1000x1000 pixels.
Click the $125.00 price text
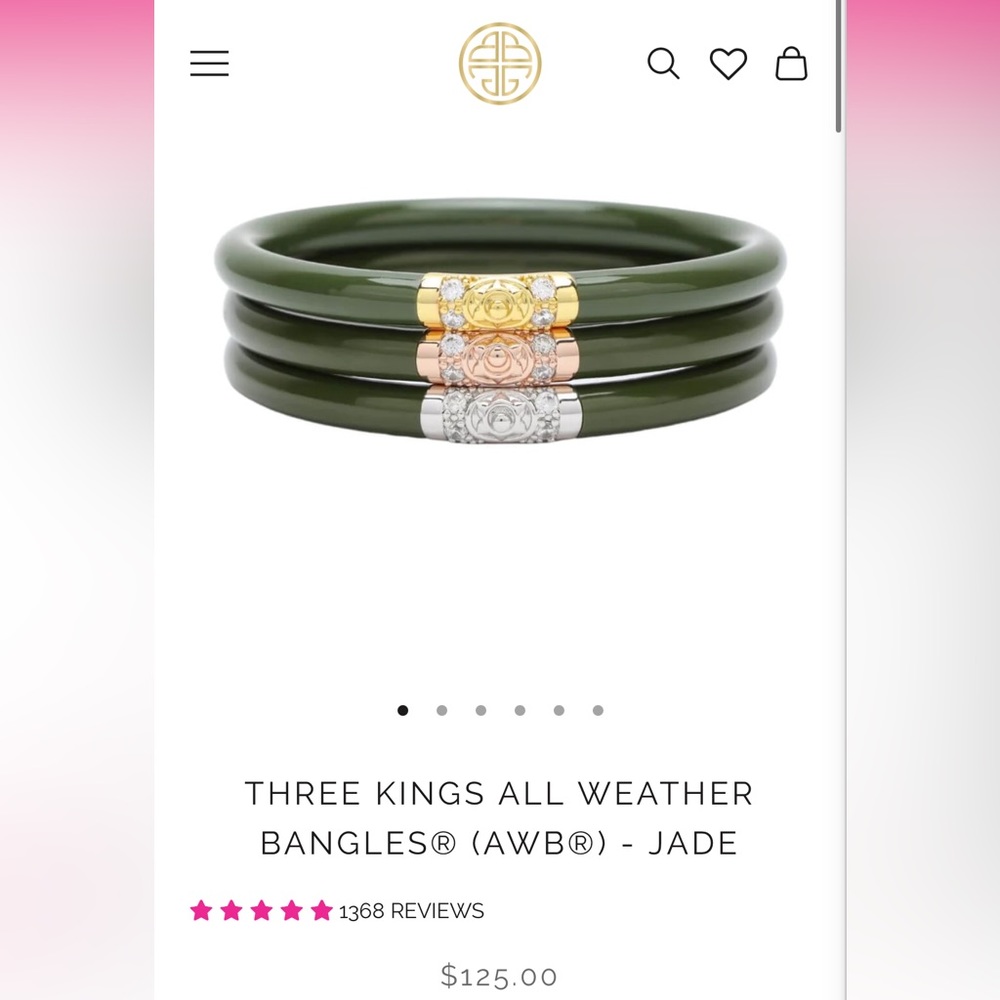[499, 976]
